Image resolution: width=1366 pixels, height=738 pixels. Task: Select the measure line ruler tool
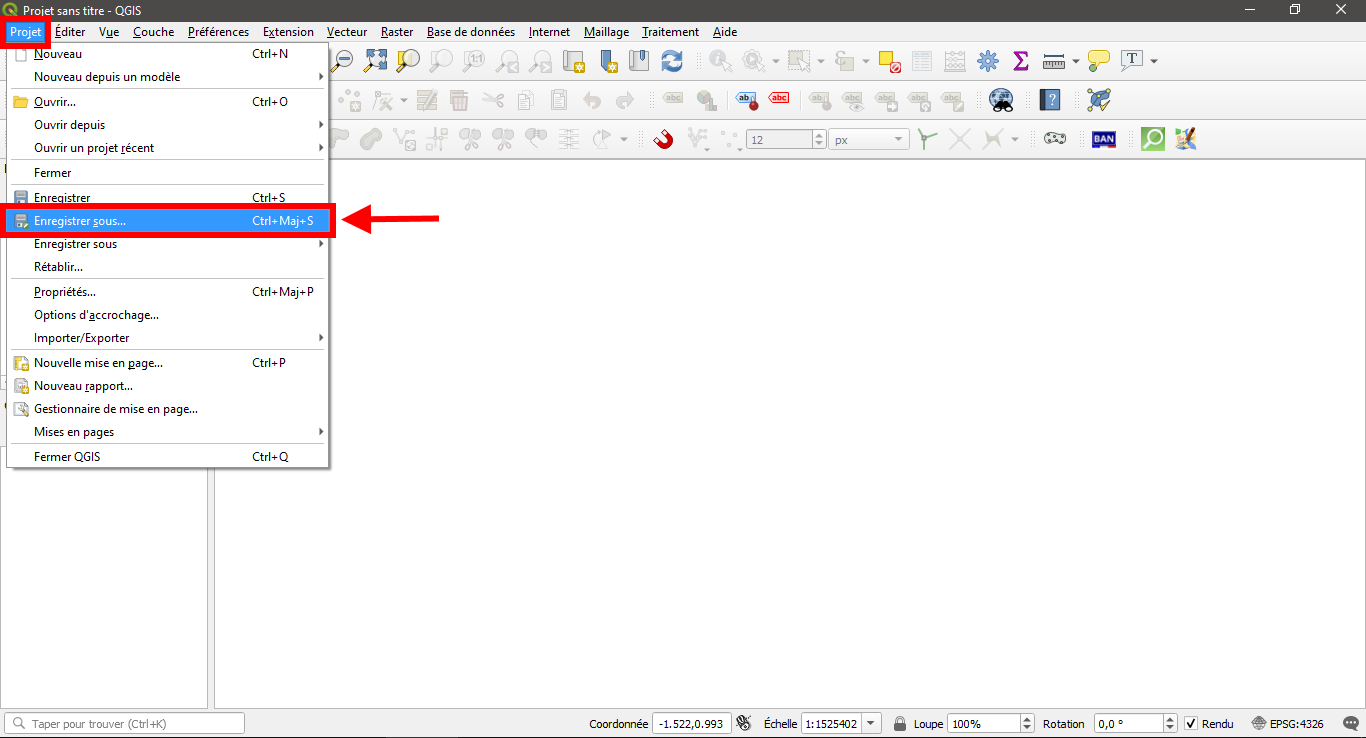[x=1054, y=61]
